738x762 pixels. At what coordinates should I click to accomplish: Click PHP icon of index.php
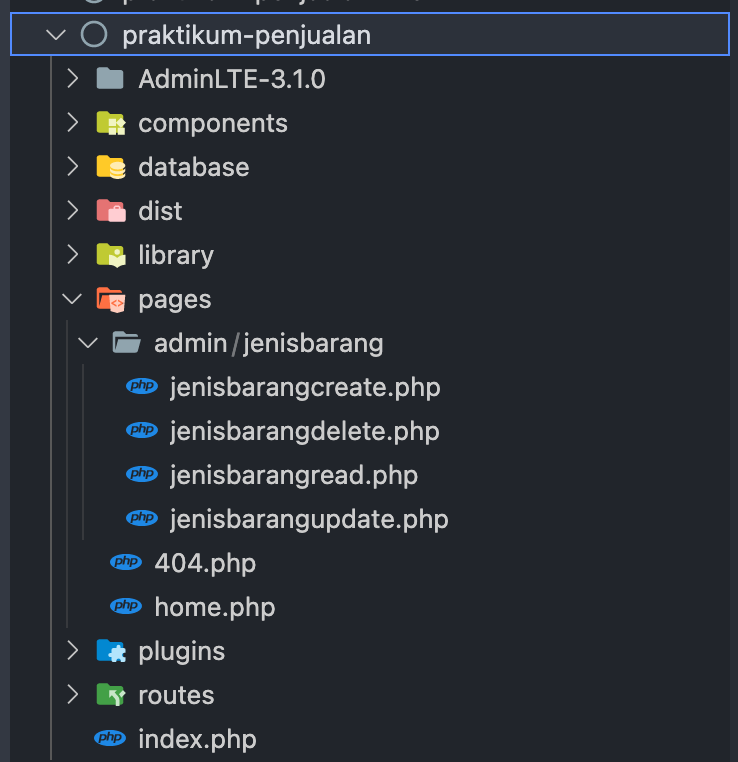coord(110,738)
